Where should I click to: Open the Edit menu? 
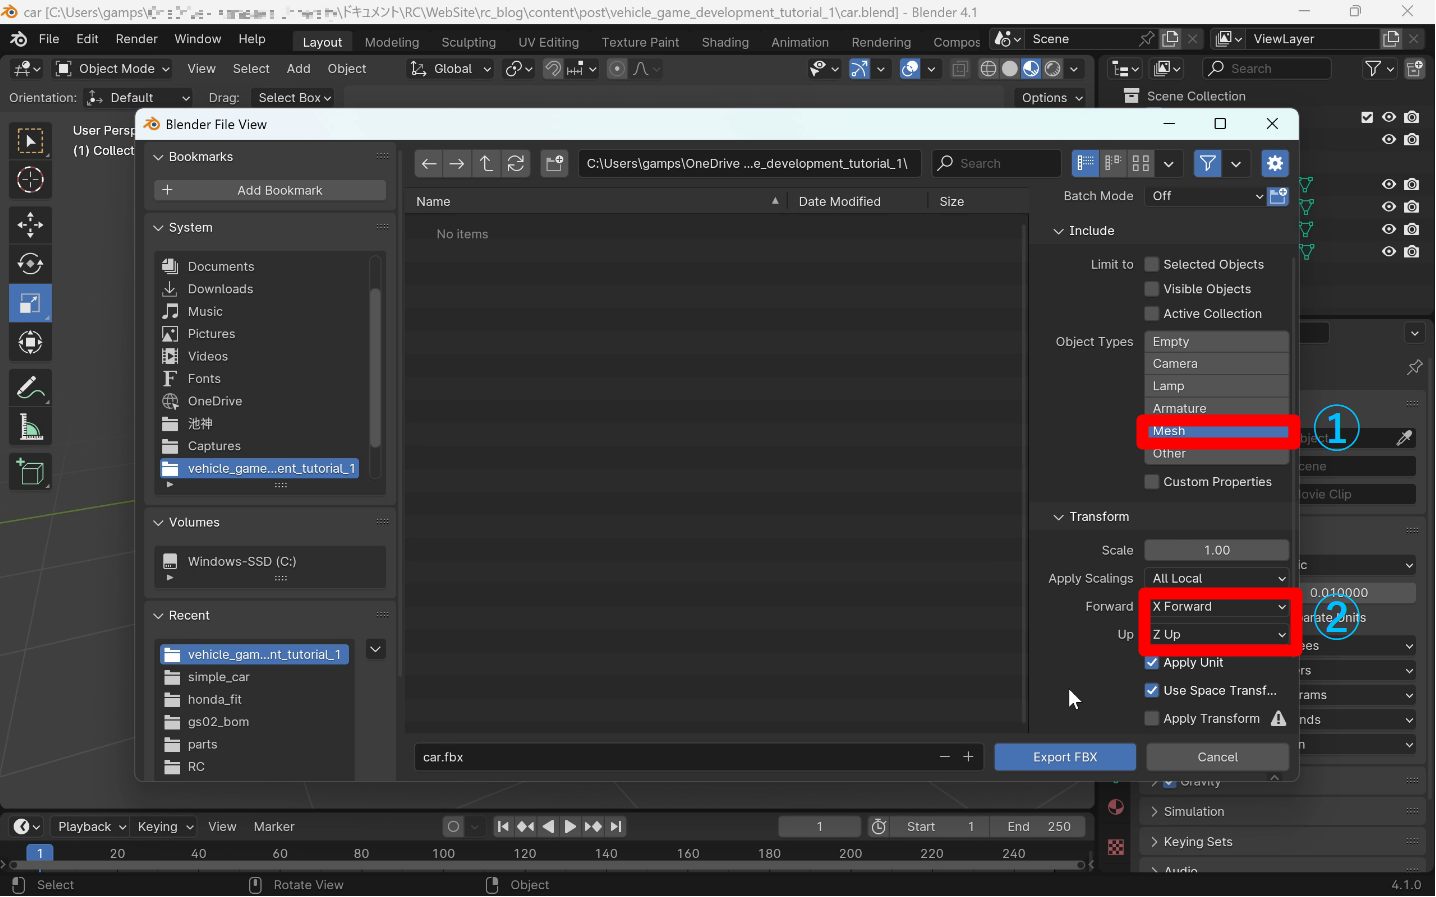pyautogui.click(x=87, y=39)
